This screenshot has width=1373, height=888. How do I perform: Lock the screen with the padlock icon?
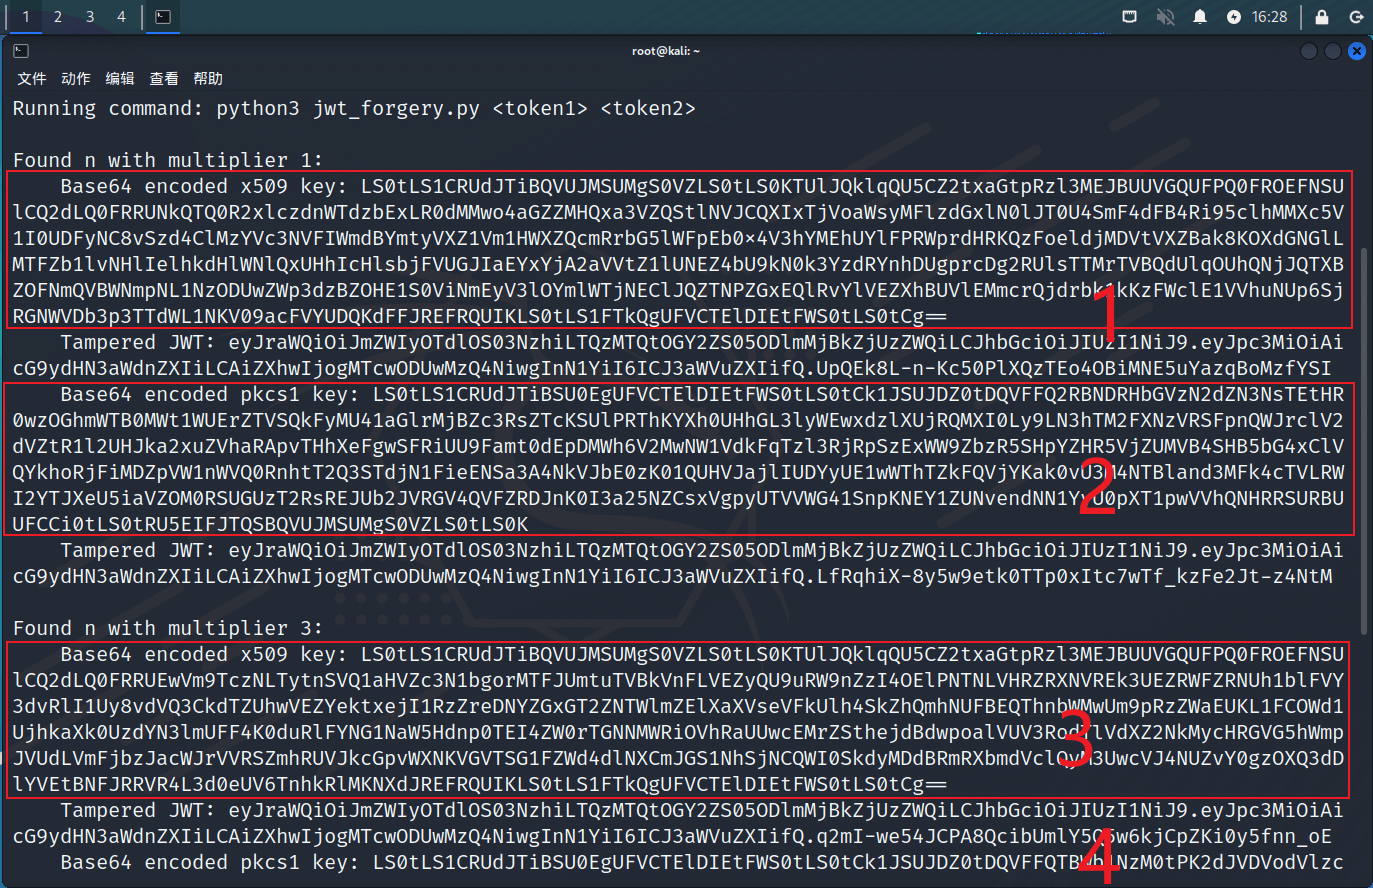[x=1322, y=17]
